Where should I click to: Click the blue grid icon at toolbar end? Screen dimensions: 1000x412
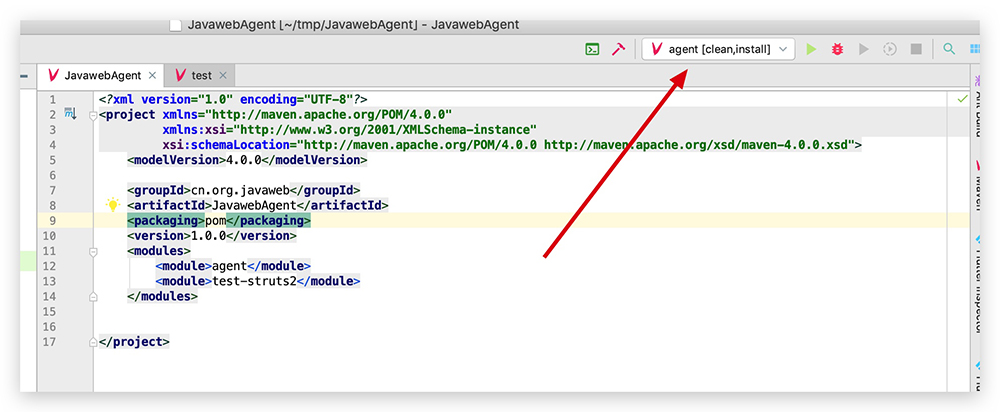(974, 49)
